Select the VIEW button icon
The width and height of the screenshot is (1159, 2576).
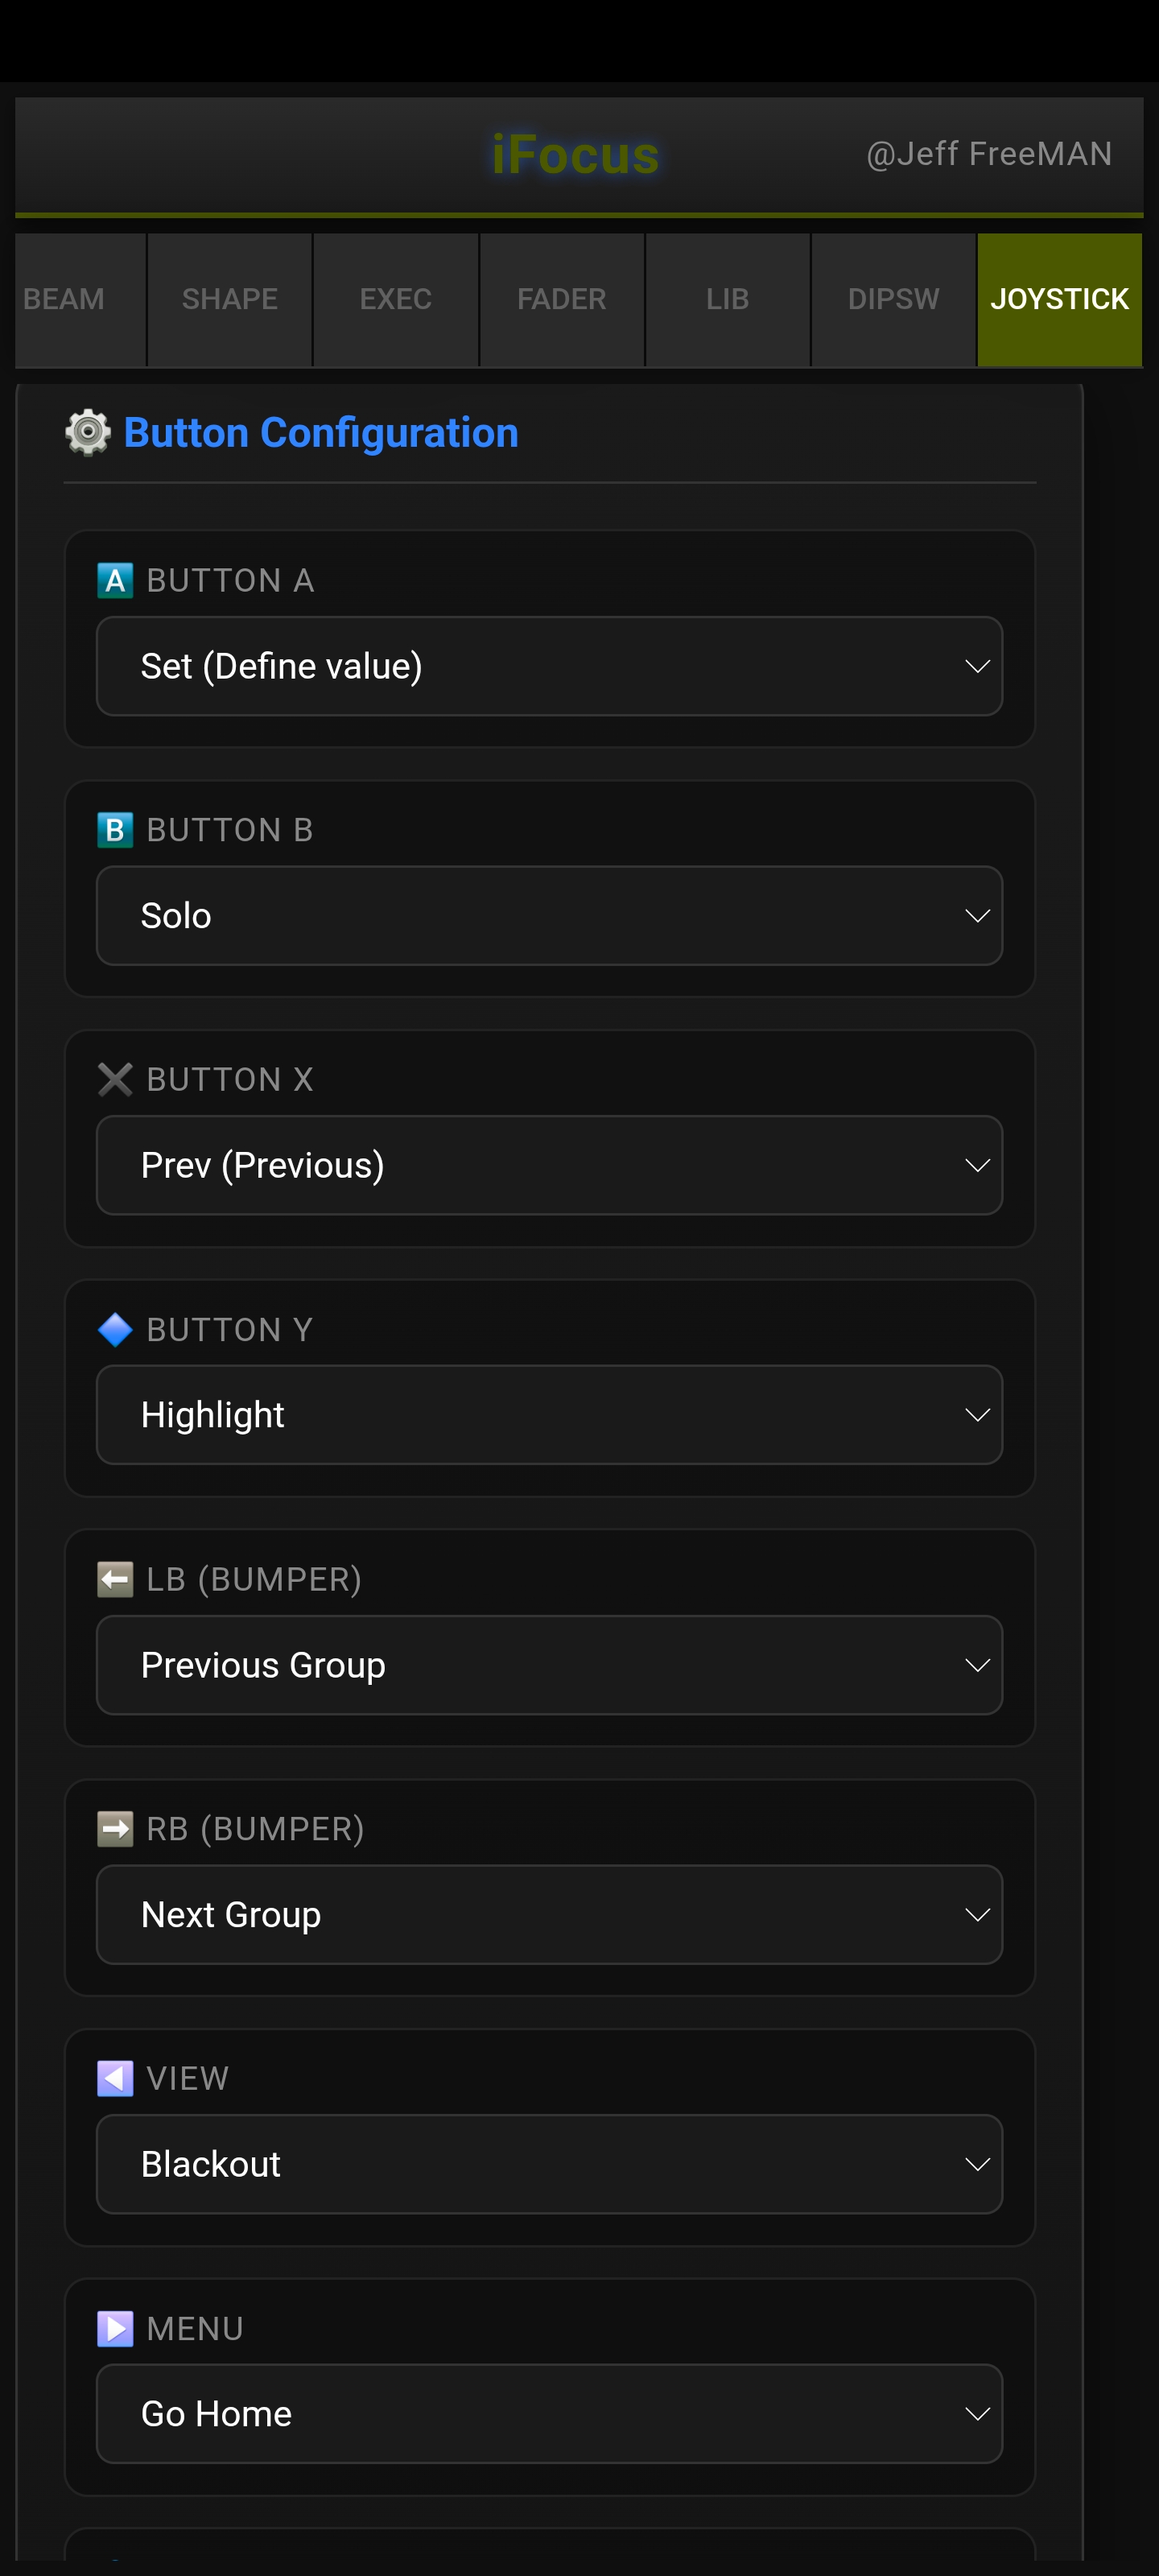pyautogui.click(x=115, y=2078)
